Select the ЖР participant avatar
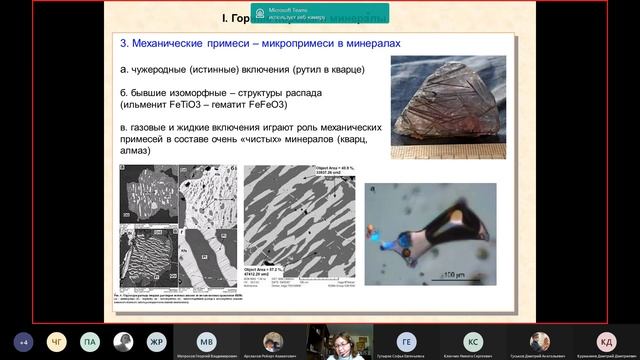The height and width of the screenshot is (360, 640). point(157,342)
